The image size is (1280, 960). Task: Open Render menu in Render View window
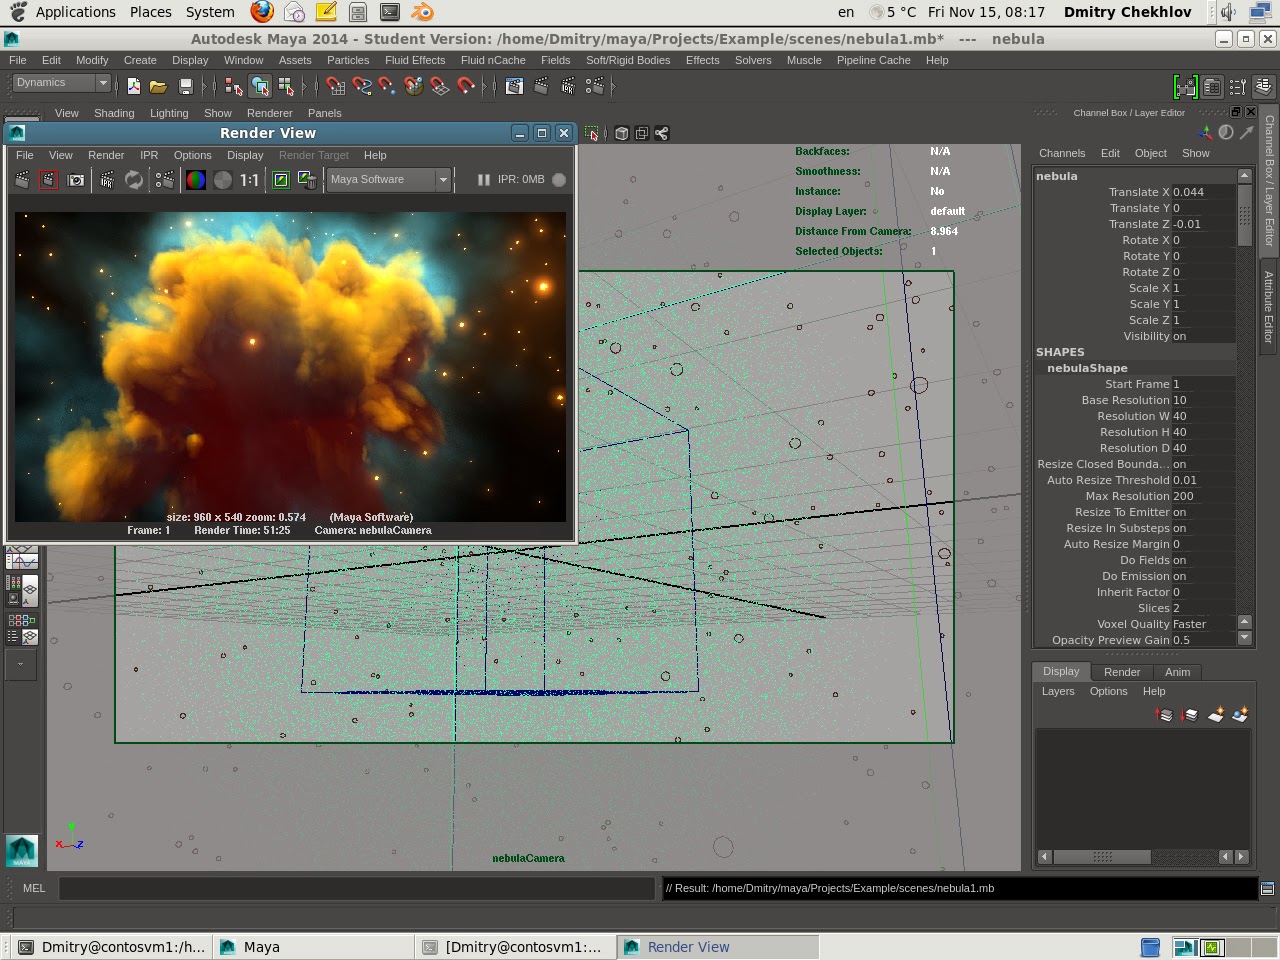[106, 155]
